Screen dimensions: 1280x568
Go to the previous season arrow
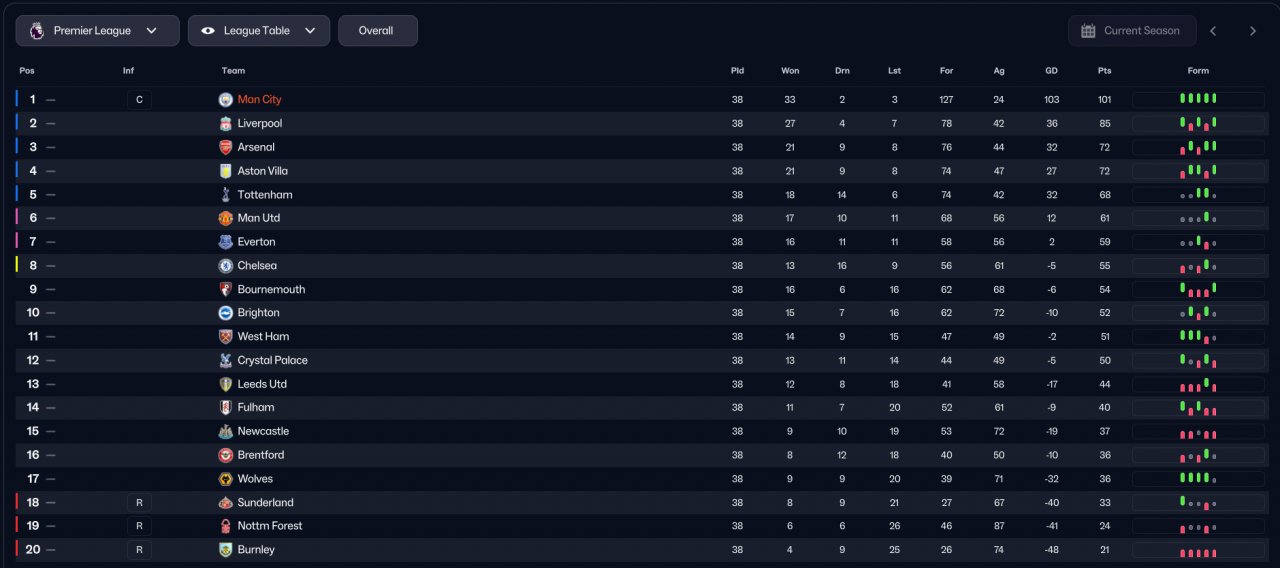(1213, 31)
